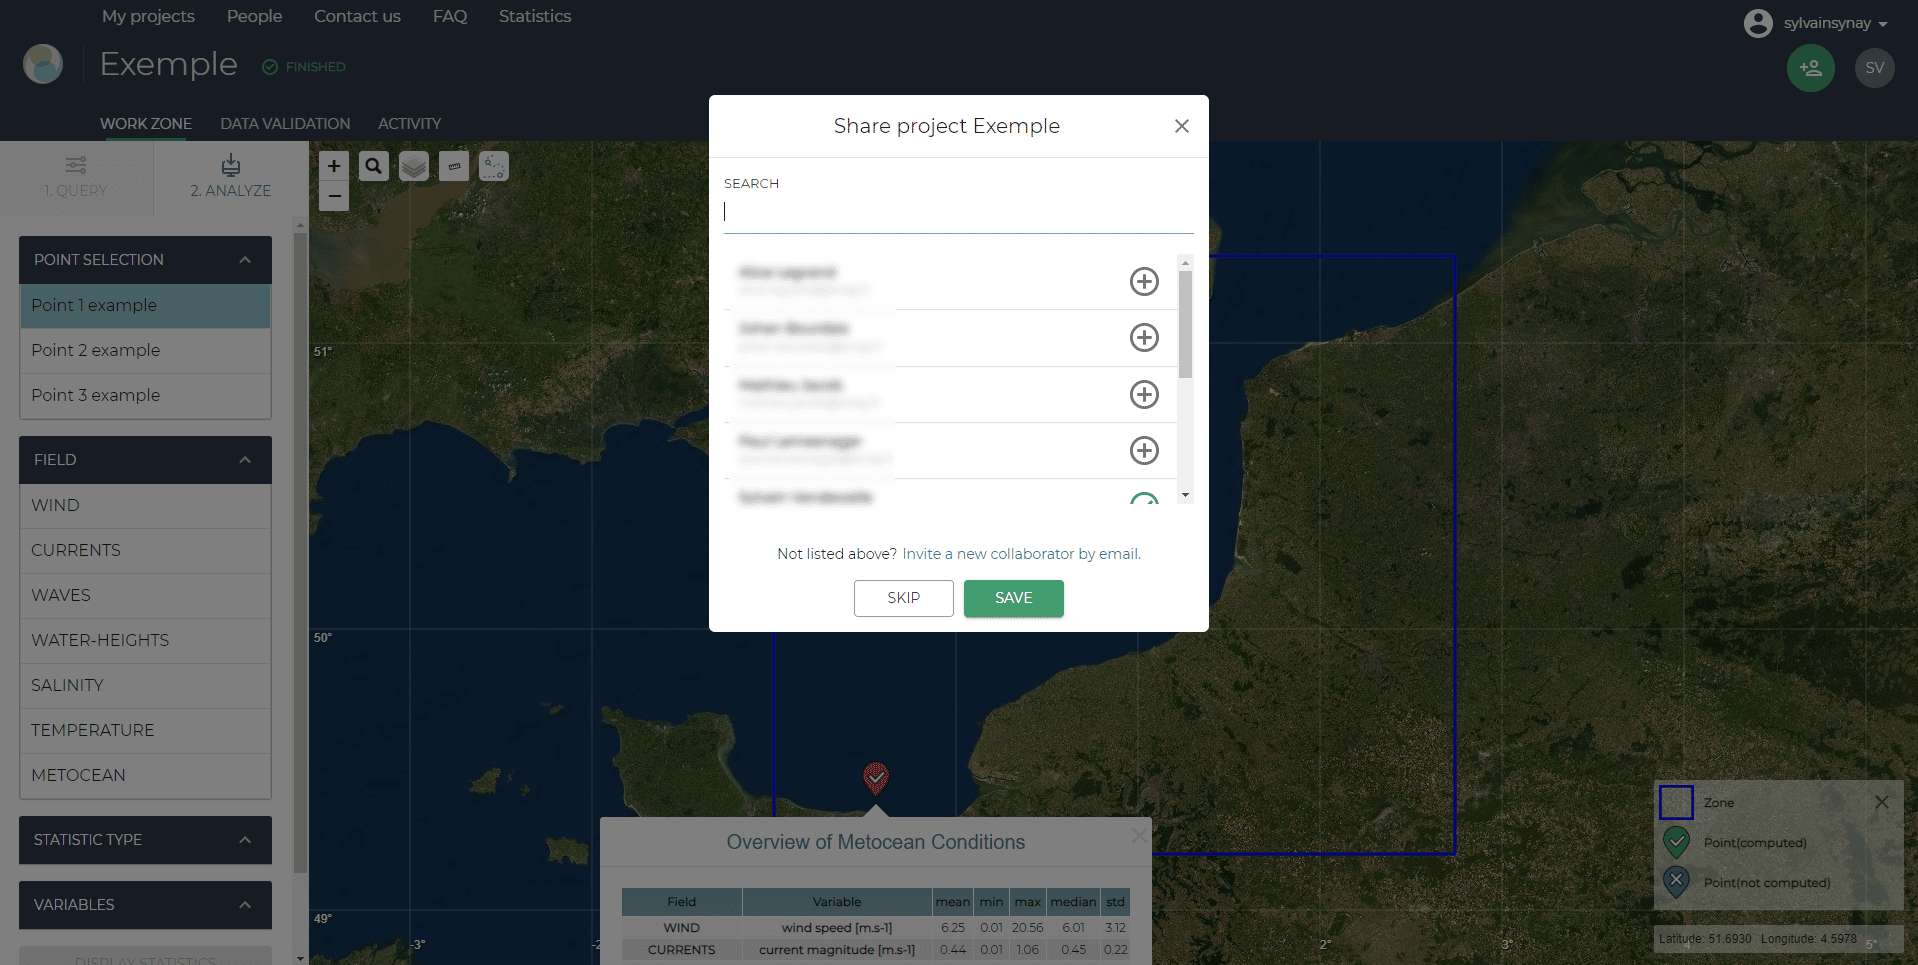
Task: Click the collaborator list scroll-down arrow
Action: pyautogui.click(x=1185, y=495)
